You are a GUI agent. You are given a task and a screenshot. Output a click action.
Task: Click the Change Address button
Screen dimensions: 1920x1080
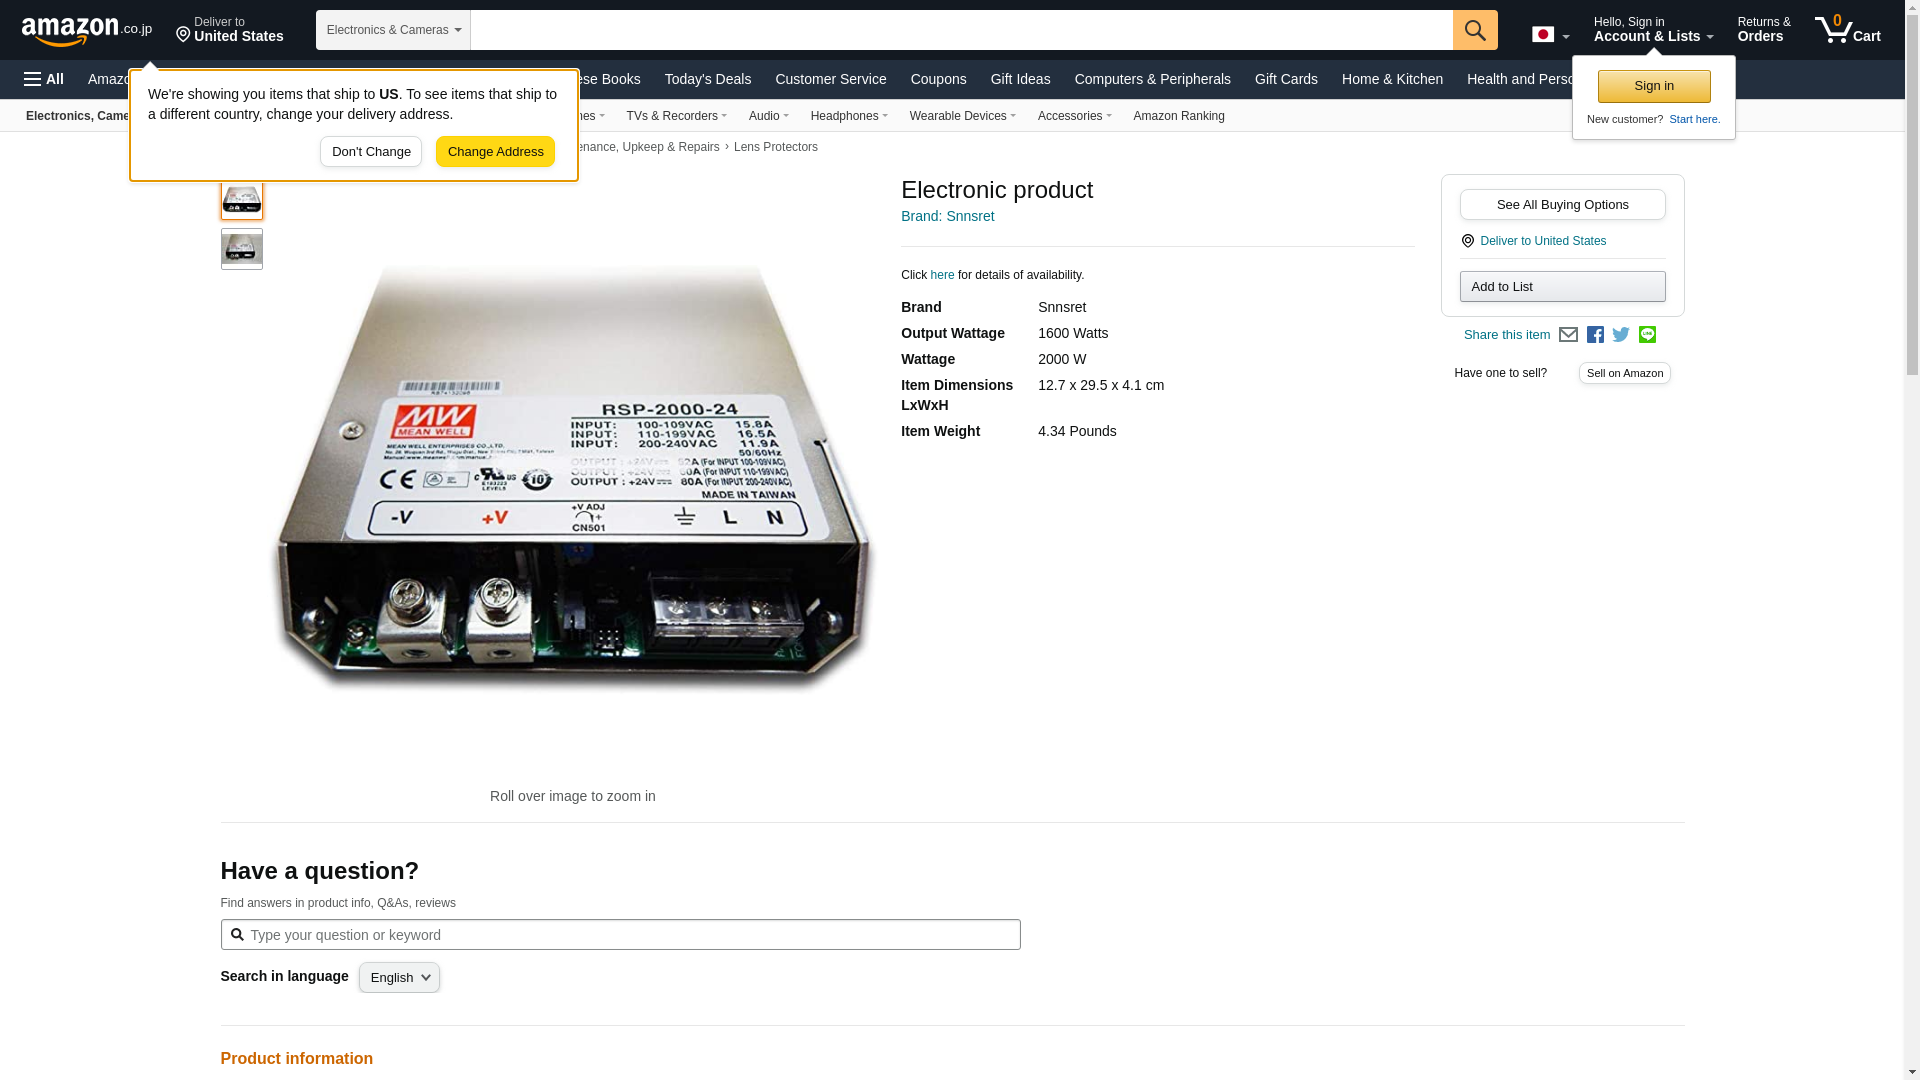click(495, 152)
